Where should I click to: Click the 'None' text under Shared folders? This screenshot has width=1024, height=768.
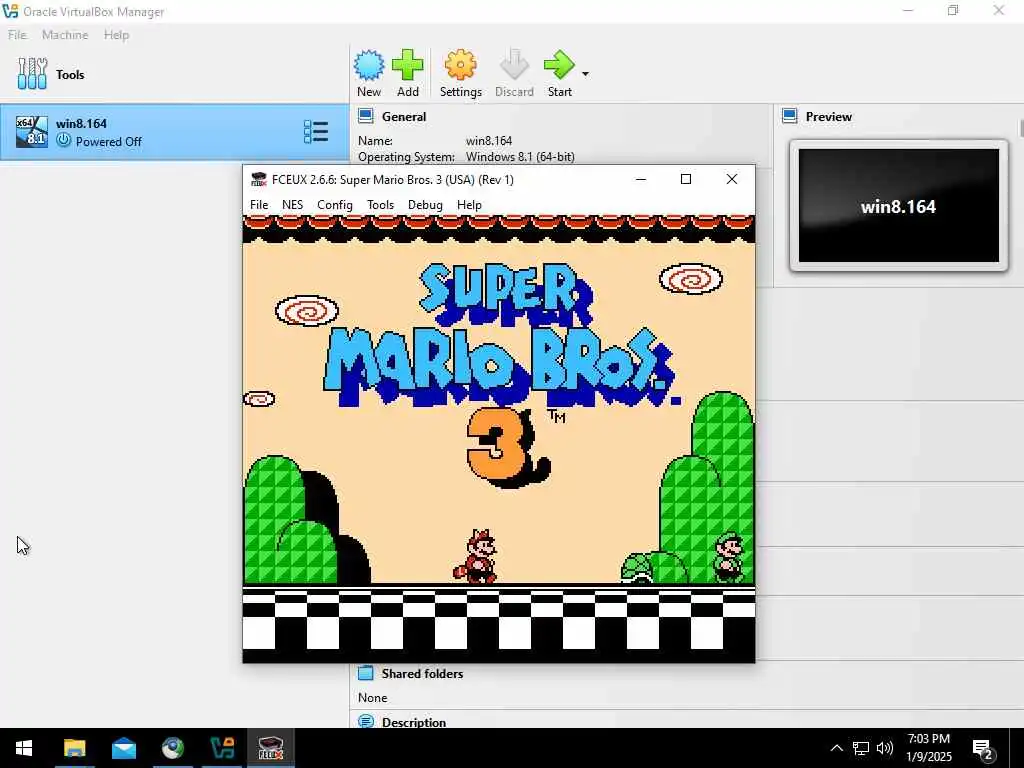click(x=372, y=697)
